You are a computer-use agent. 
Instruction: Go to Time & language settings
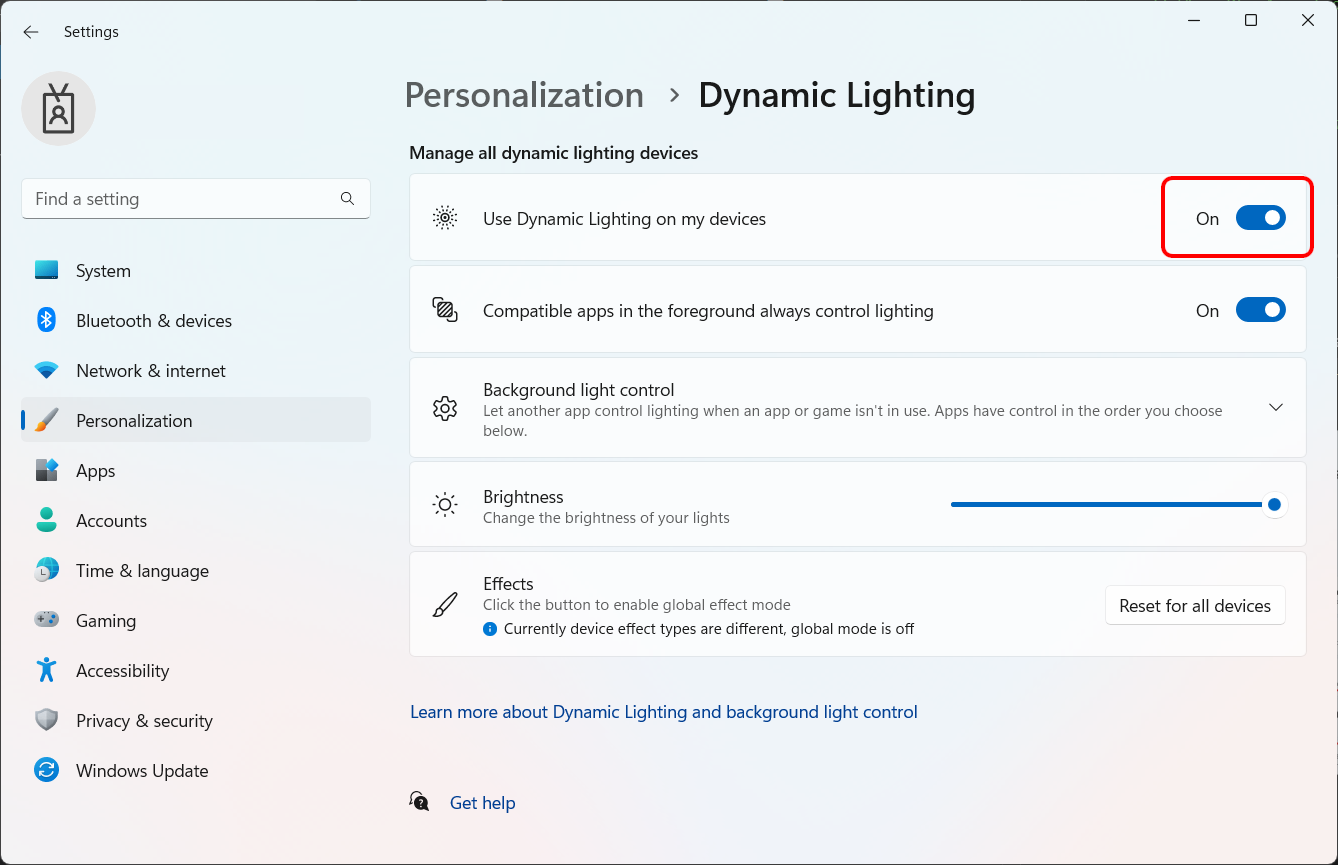[x=142, y=571]
